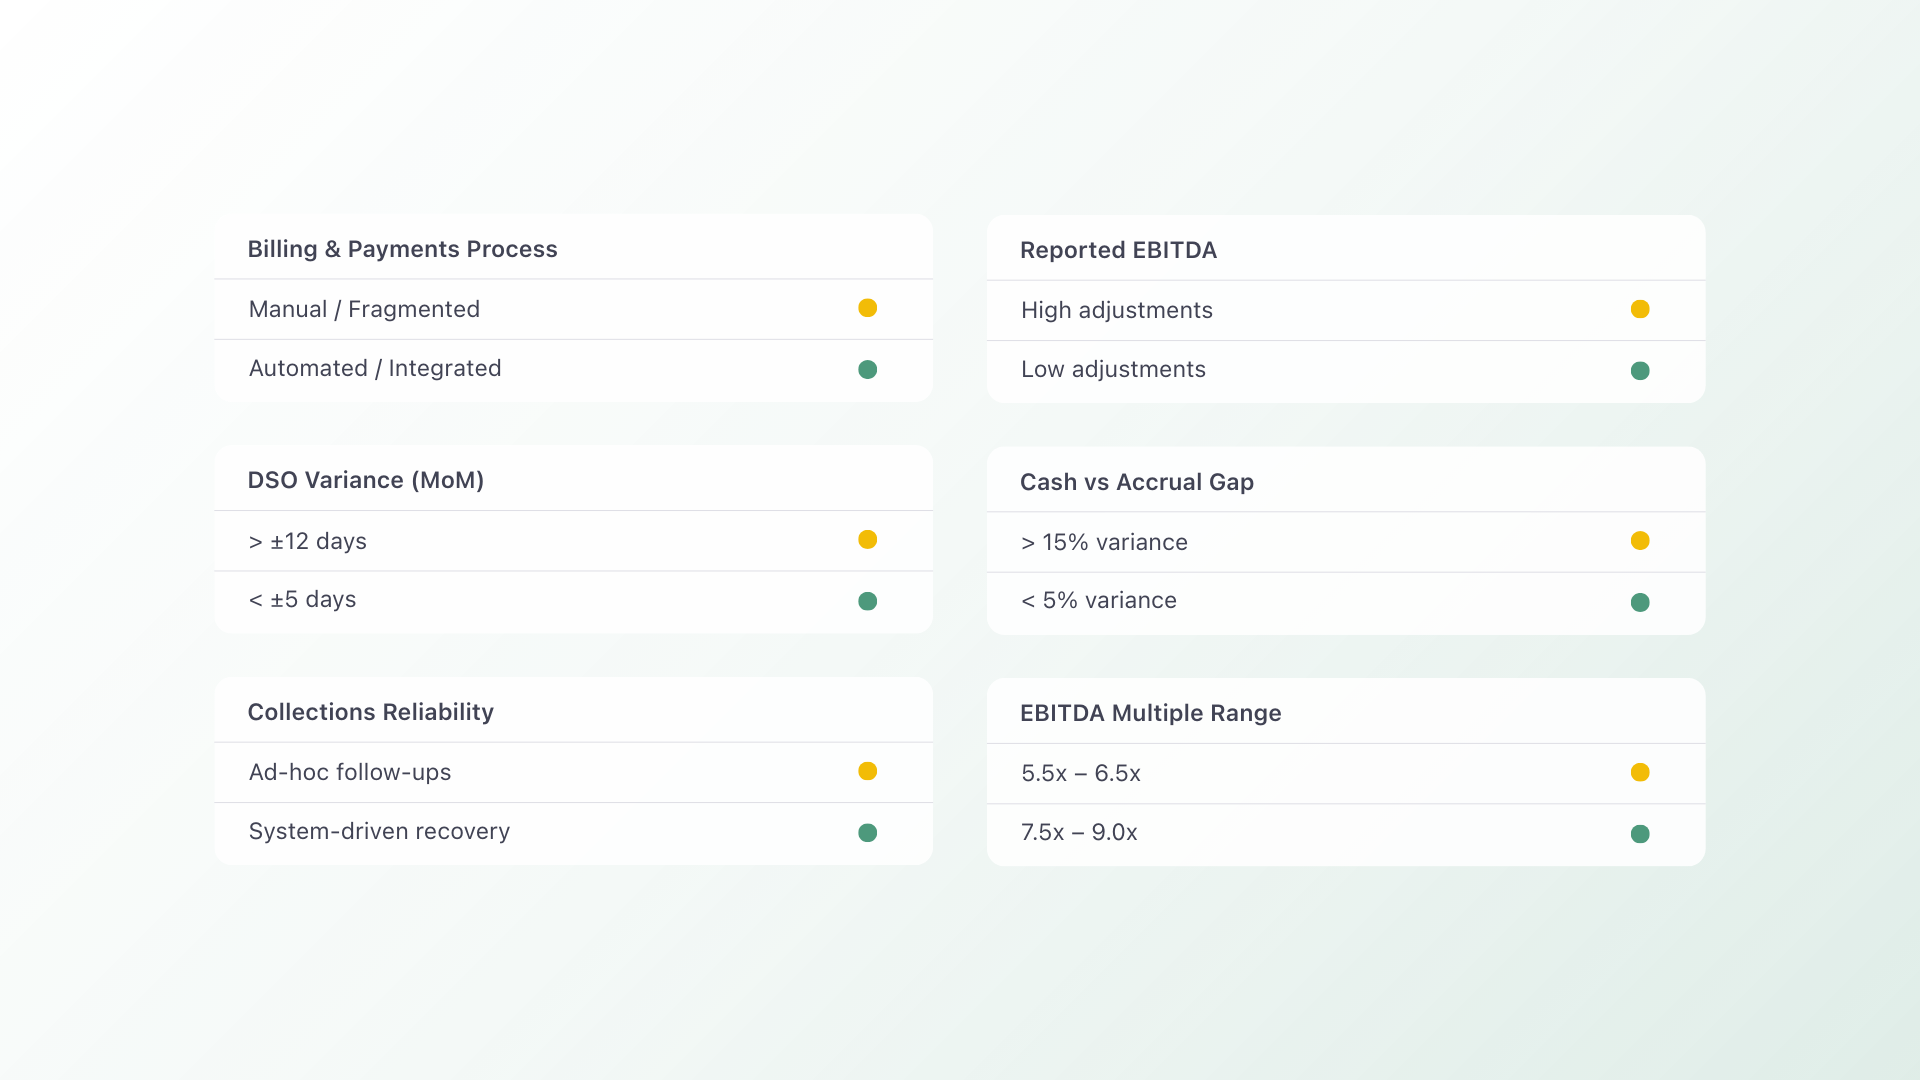This screenshot has width=1920, height=1080.
Task: Select the 5.5x – 6.5x text
Action: click(1080, 773)
